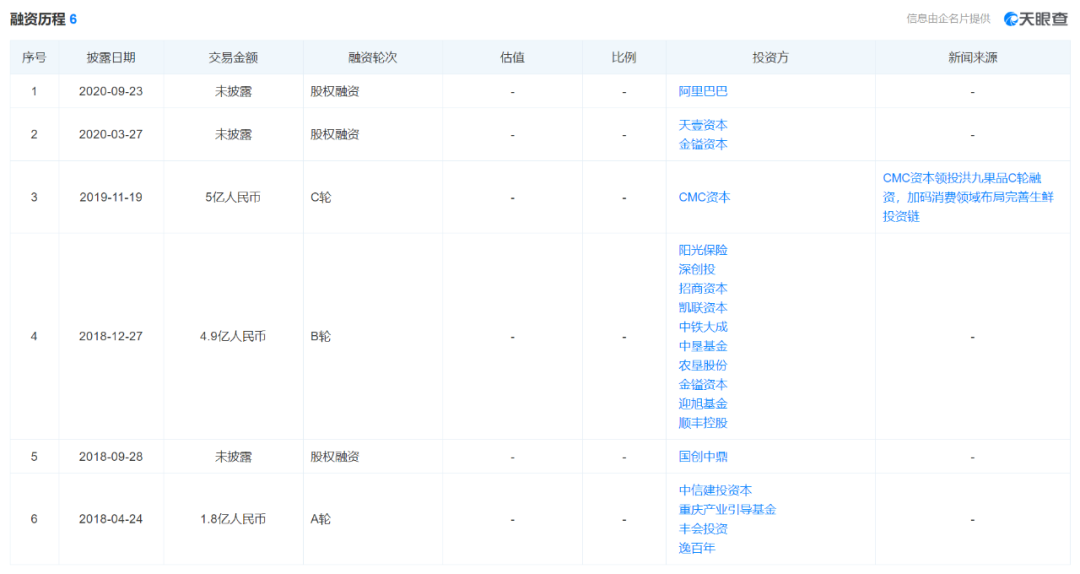The width and height of the screenshot is (1080, 574).
Task: Open the 逸百年 investor link
Action: [x=696, y=548]
